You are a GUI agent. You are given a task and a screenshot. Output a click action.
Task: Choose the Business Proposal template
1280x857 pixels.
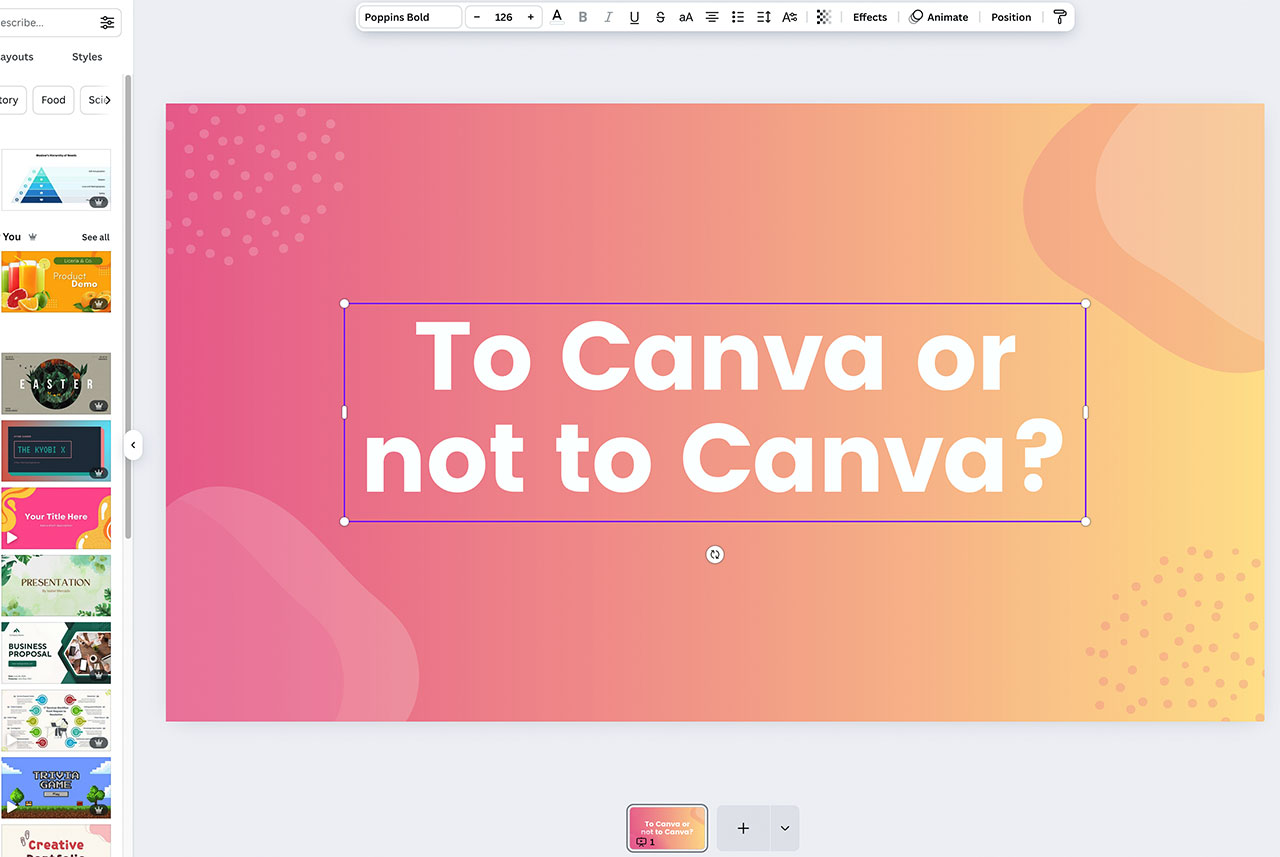(56, 653)
